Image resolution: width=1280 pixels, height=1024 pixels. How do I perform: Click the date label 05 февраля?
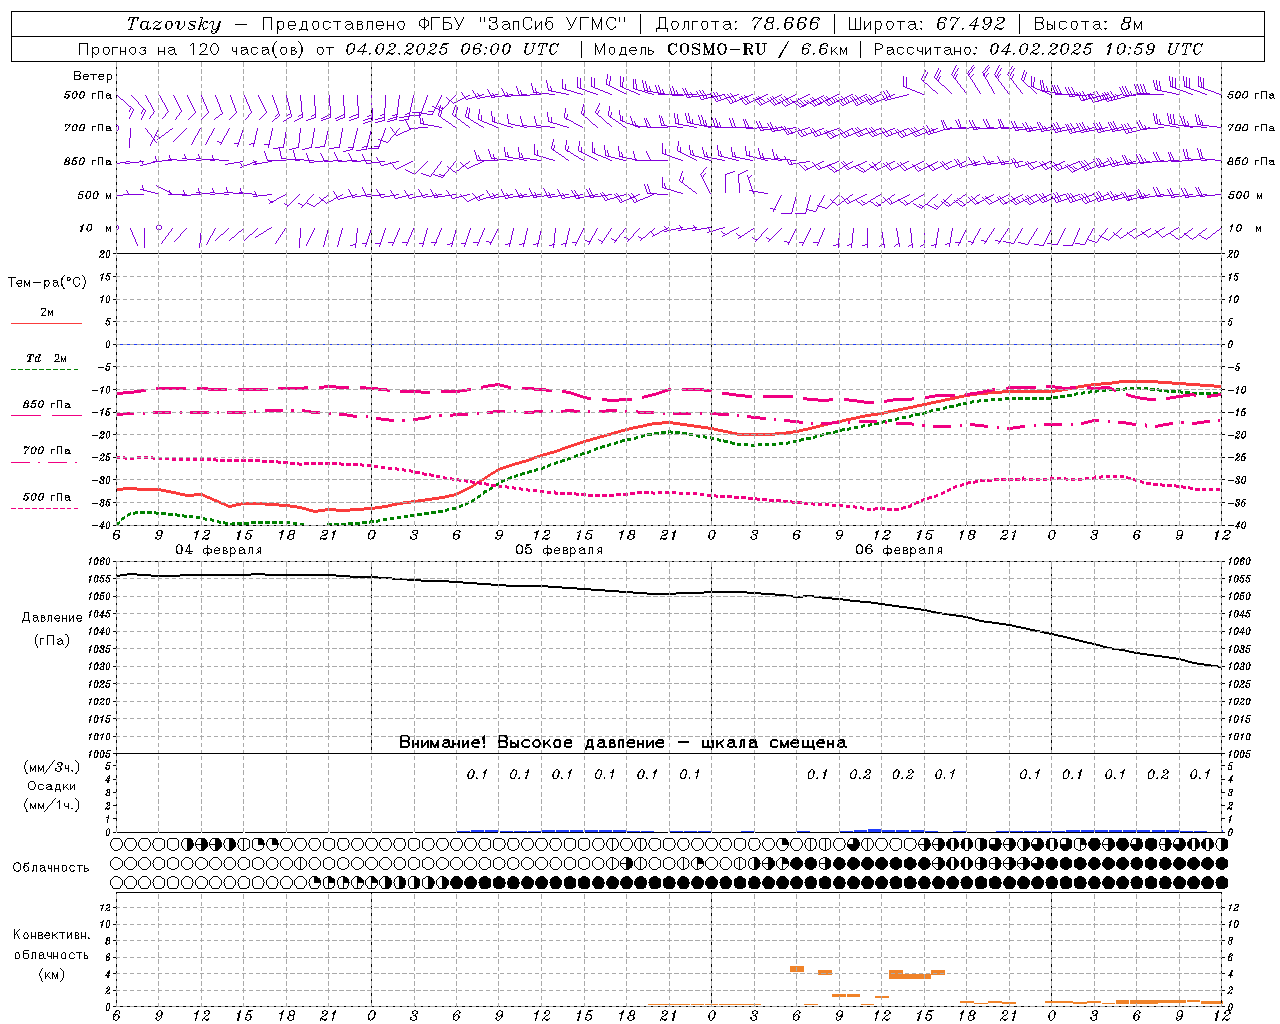559,550
